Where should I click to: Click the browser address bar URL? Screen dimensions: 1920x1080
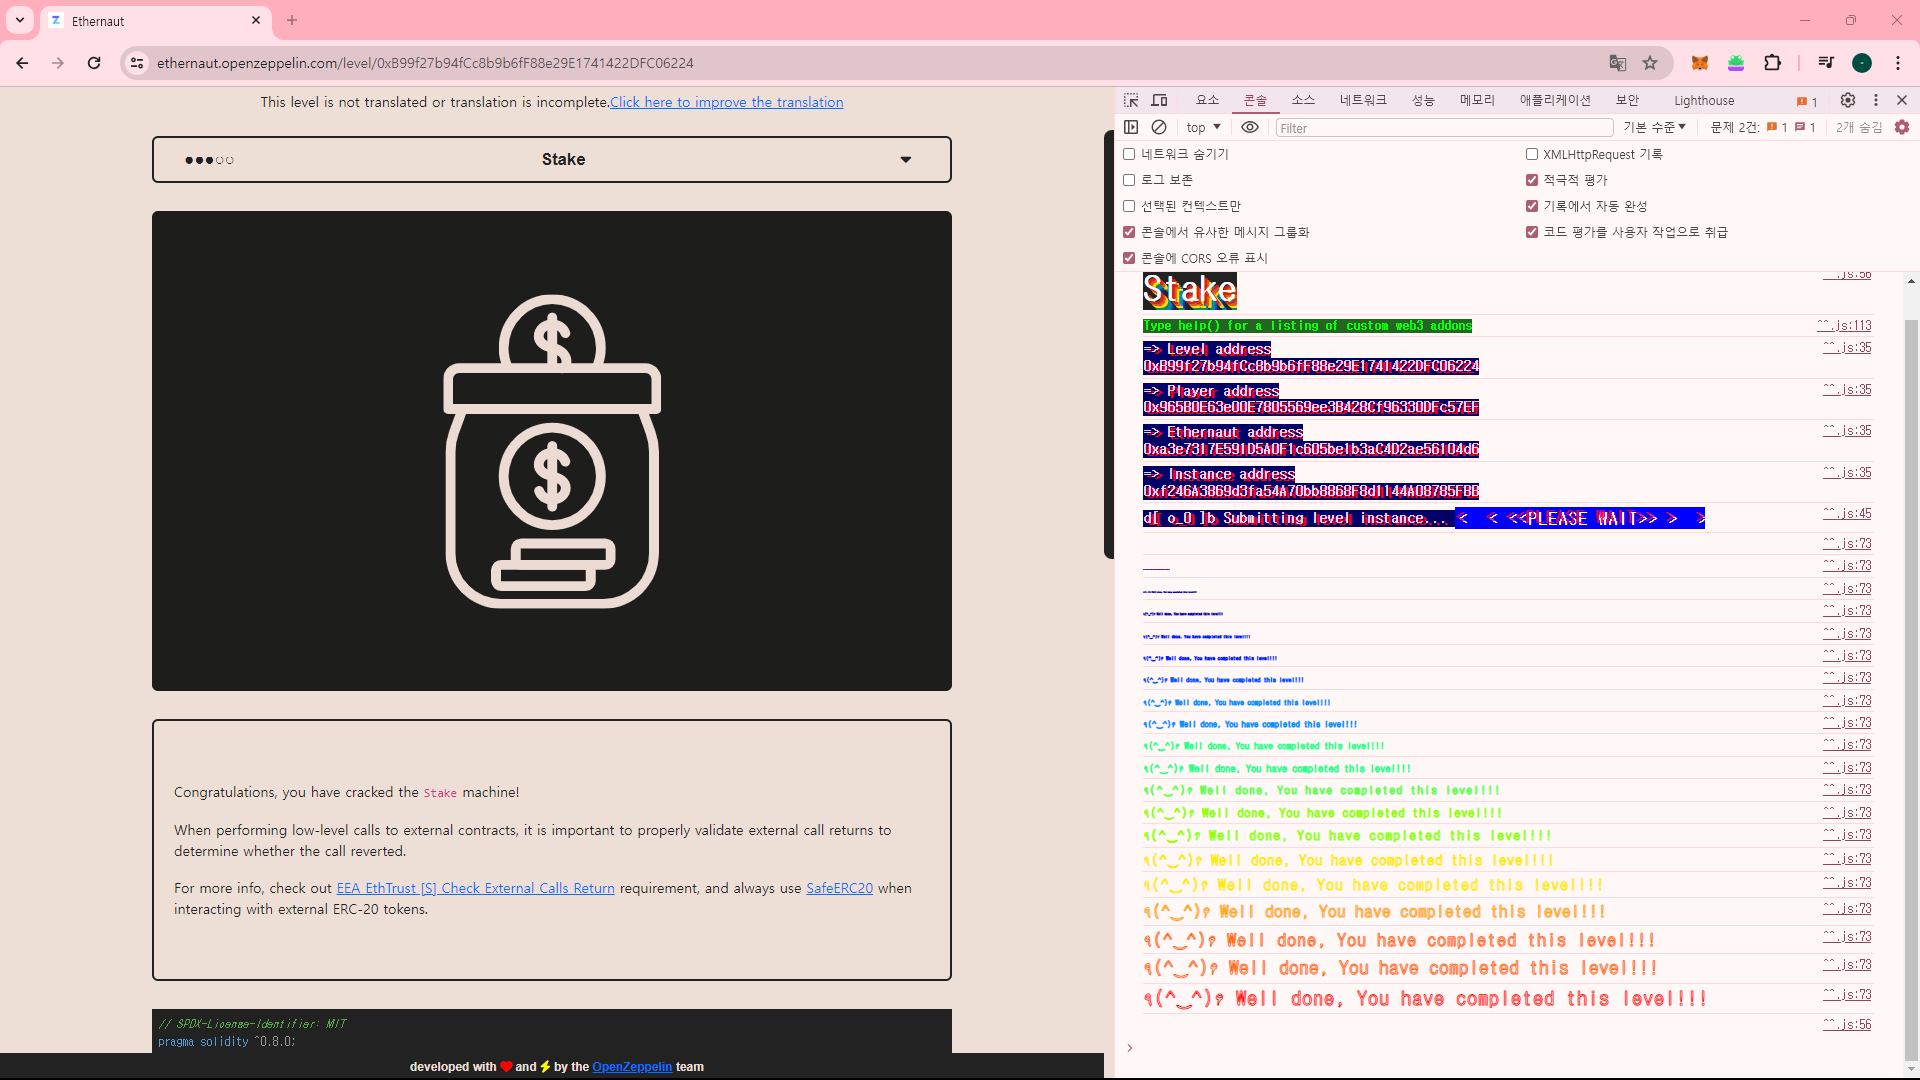[x=425, y=63]
